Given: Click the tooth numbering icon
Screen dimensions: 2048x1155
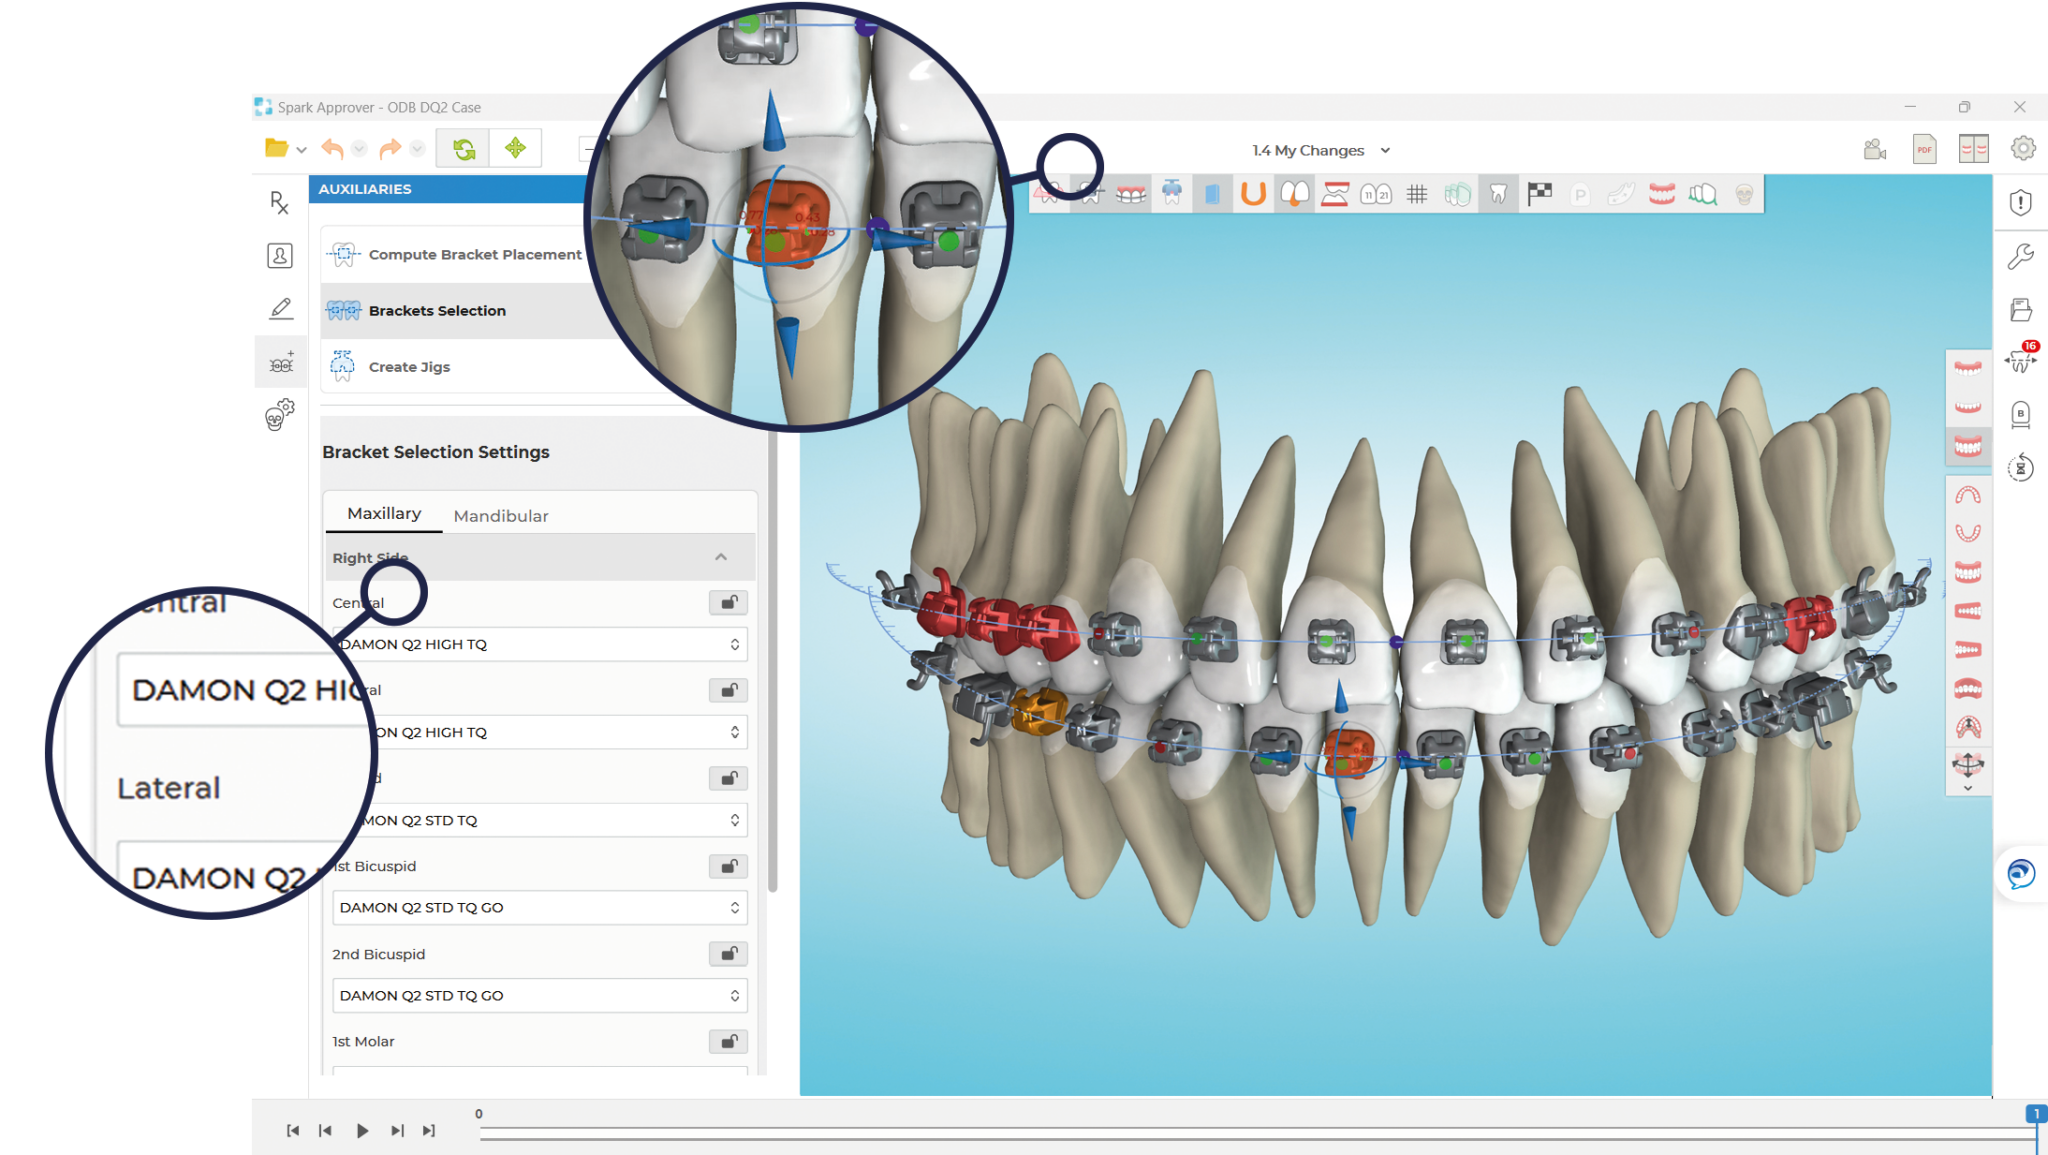Looking at the screenshot, I should tap(1376, 194).
